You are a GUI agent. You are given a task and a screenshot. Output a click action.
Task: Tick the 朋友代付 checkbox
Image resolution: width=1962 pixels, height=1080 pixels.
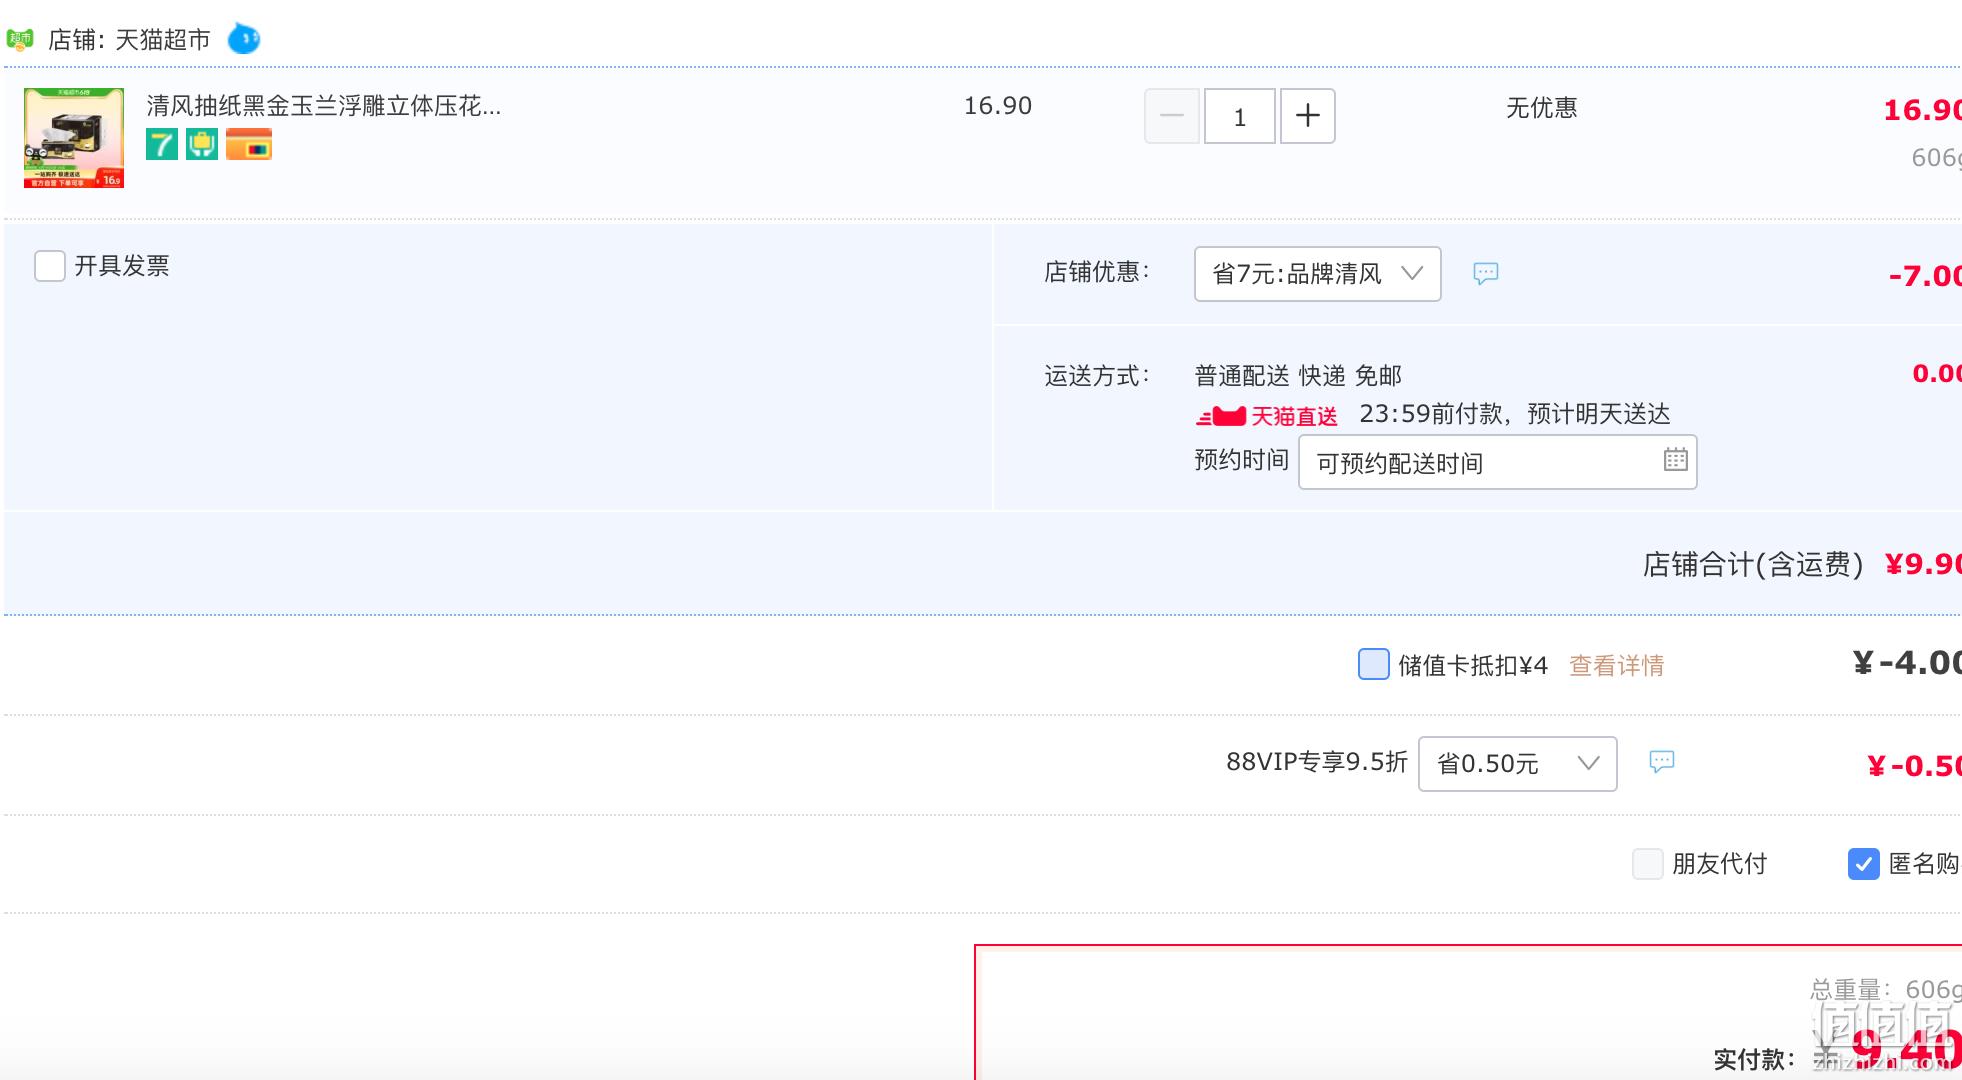coord(1648,864)
